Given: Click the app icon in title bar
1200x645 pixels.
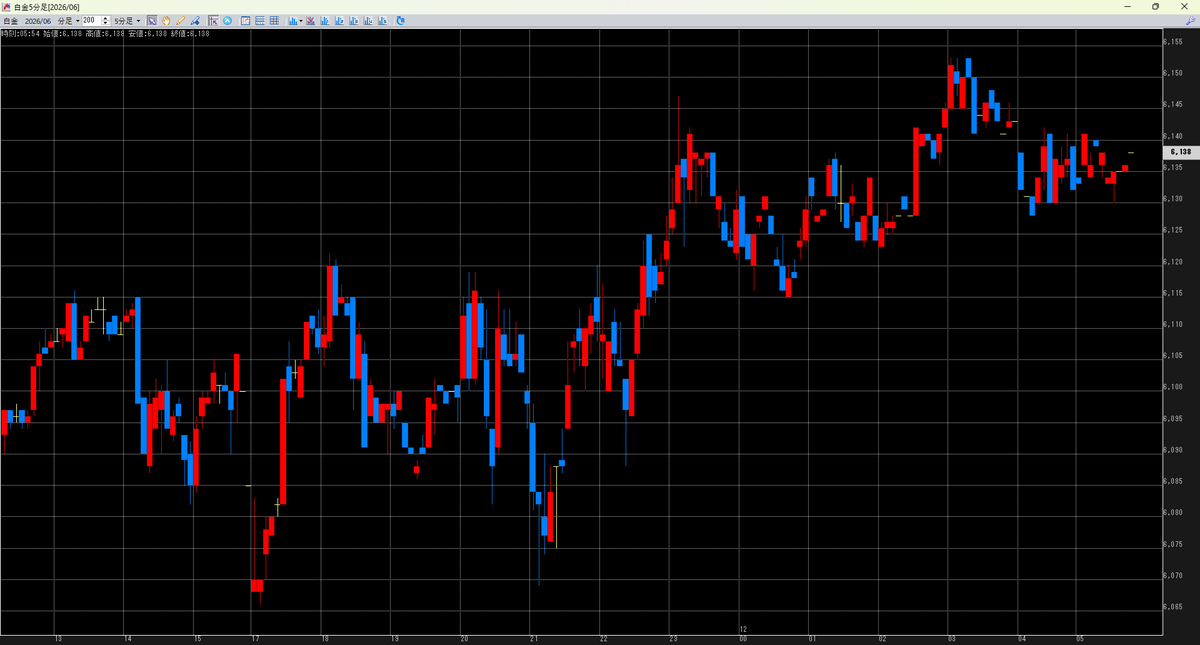Looking at the screenshot, I should 6,6.
